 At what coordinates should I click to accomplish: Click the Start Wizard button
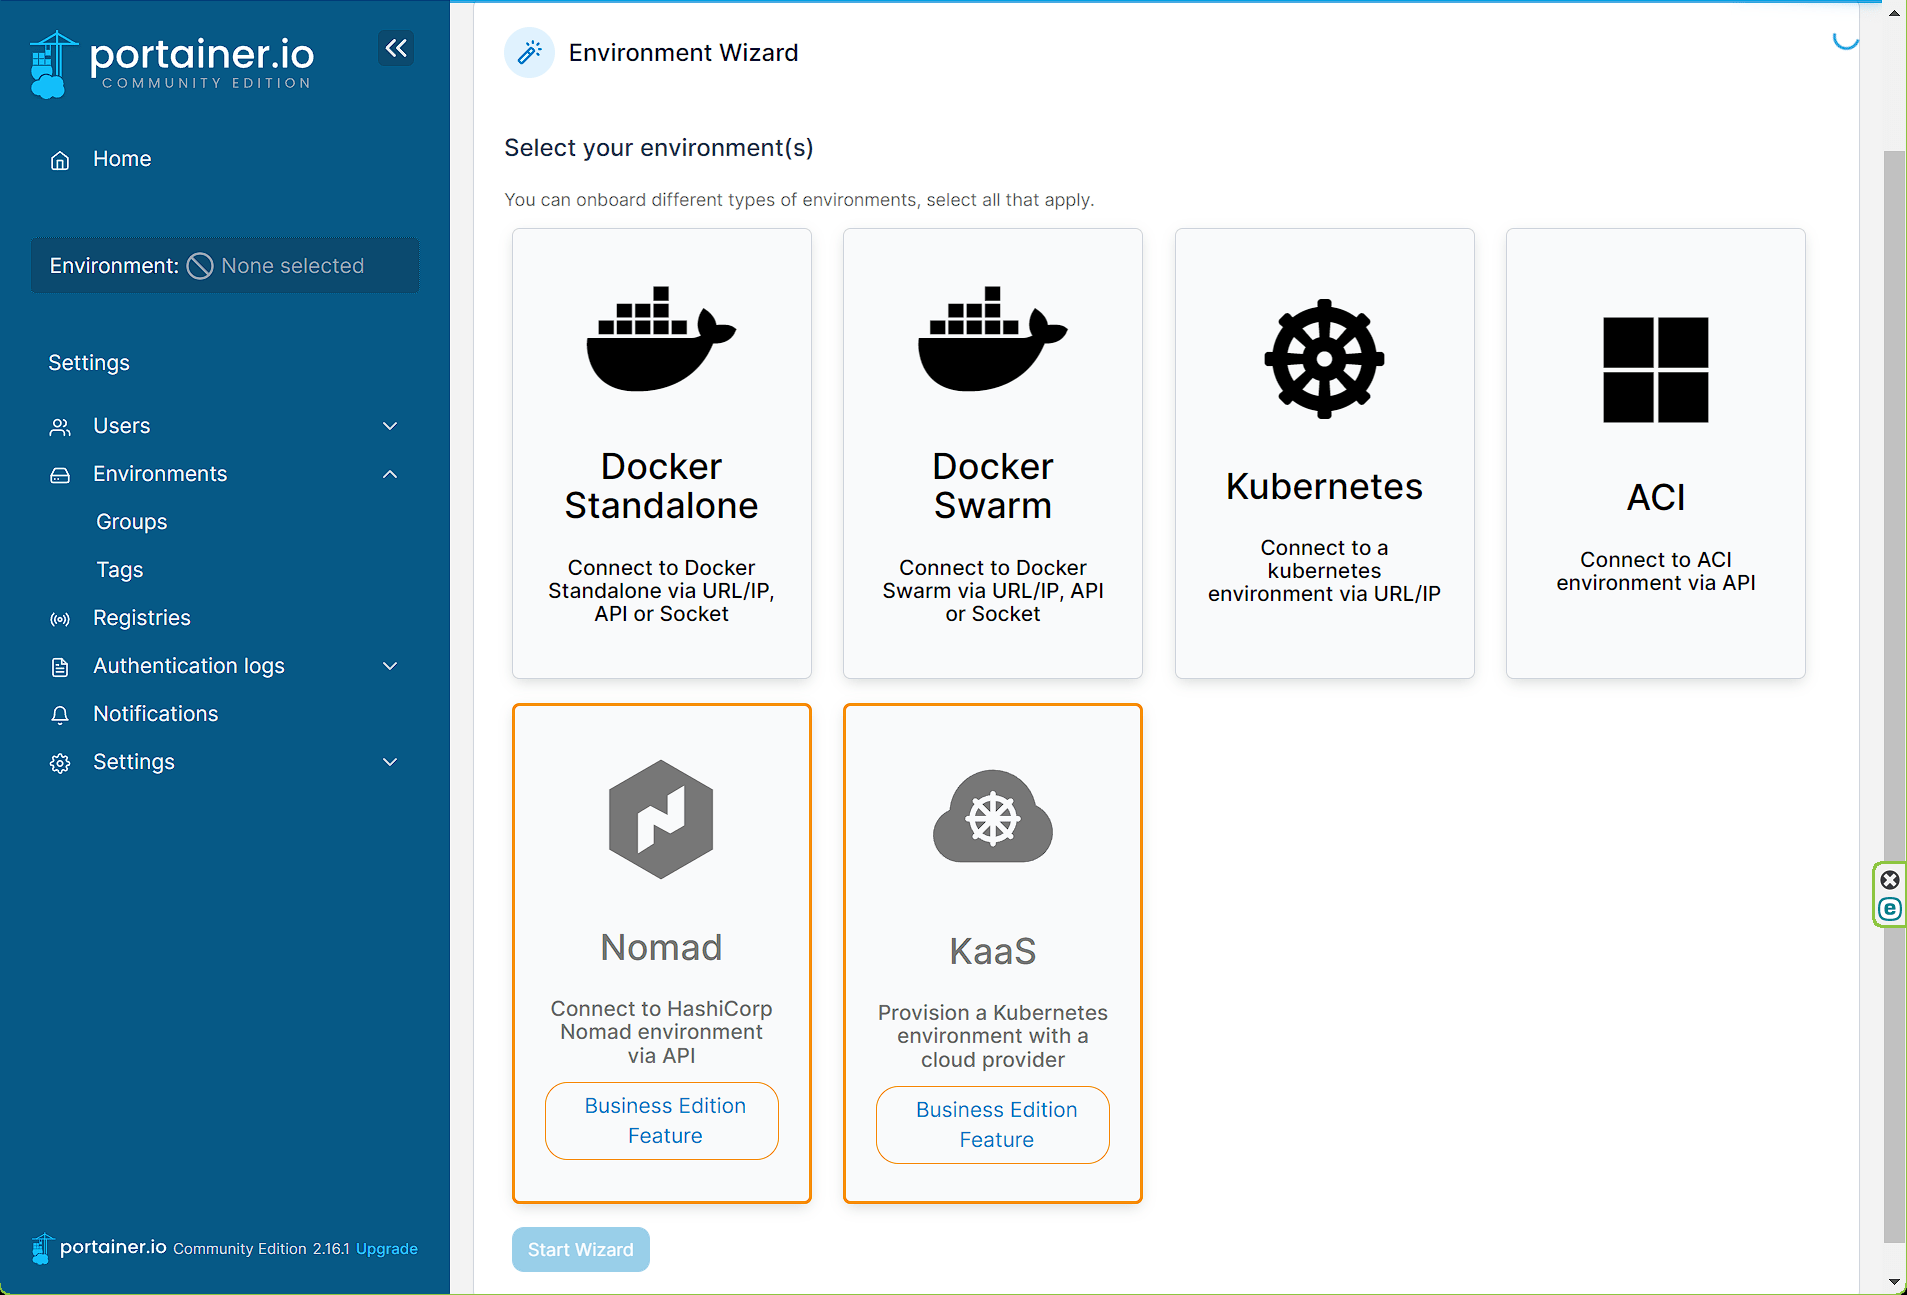pos(581,1250)
